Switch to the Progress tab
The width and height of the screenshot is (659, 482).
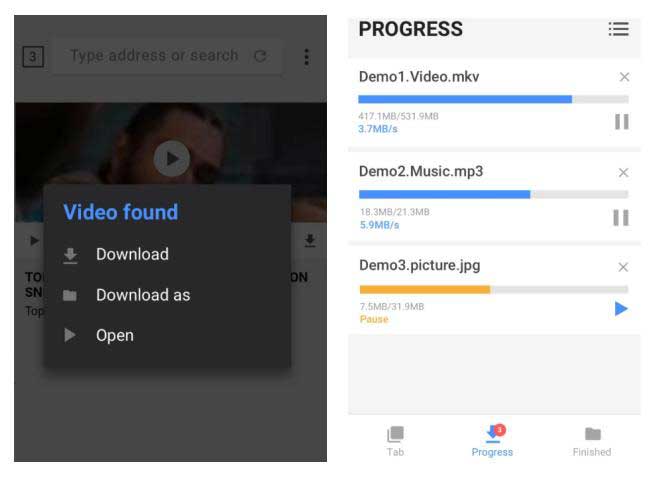click(492, 440)
